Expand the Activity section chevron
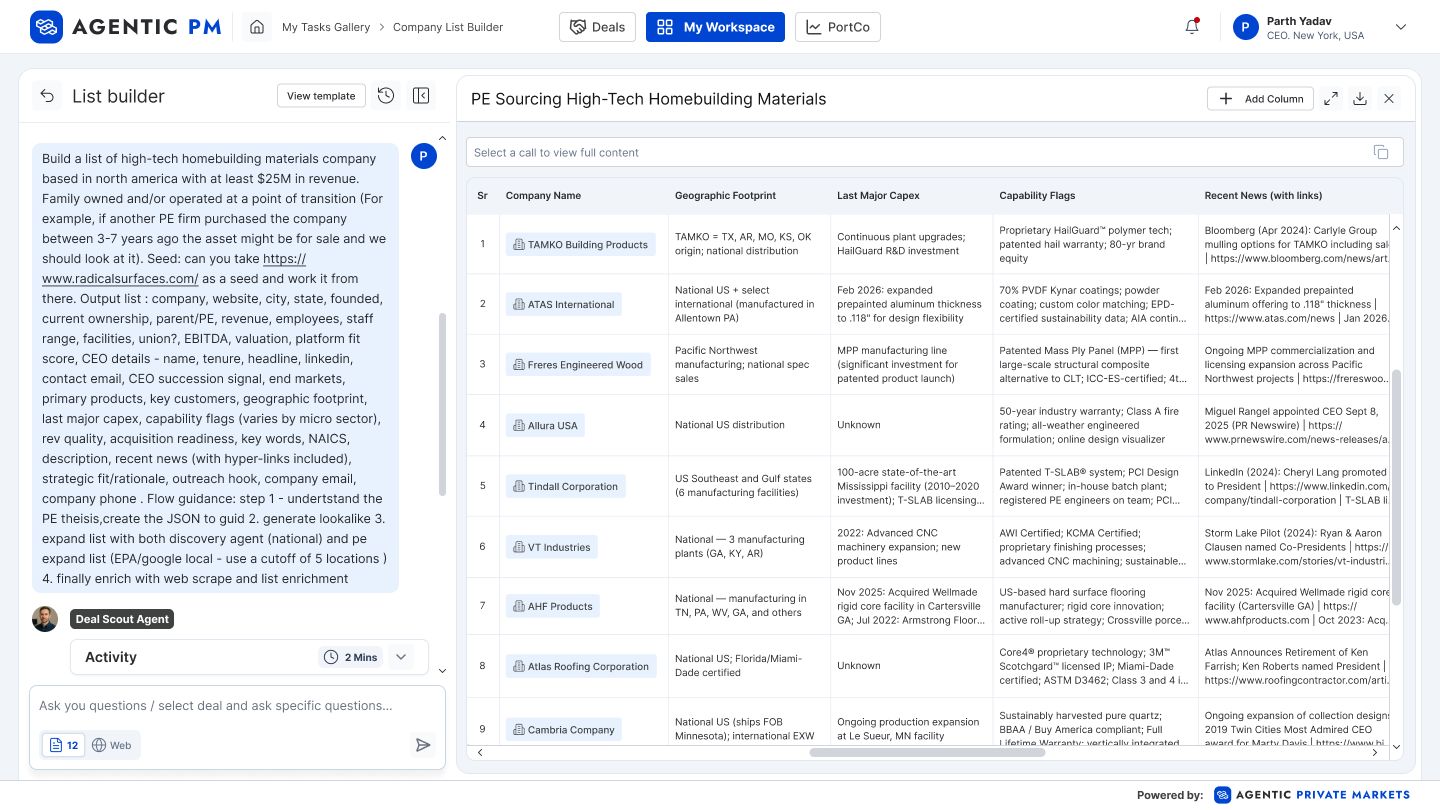Viewport: 1440px width, 810px height. [x=401, y=657]
